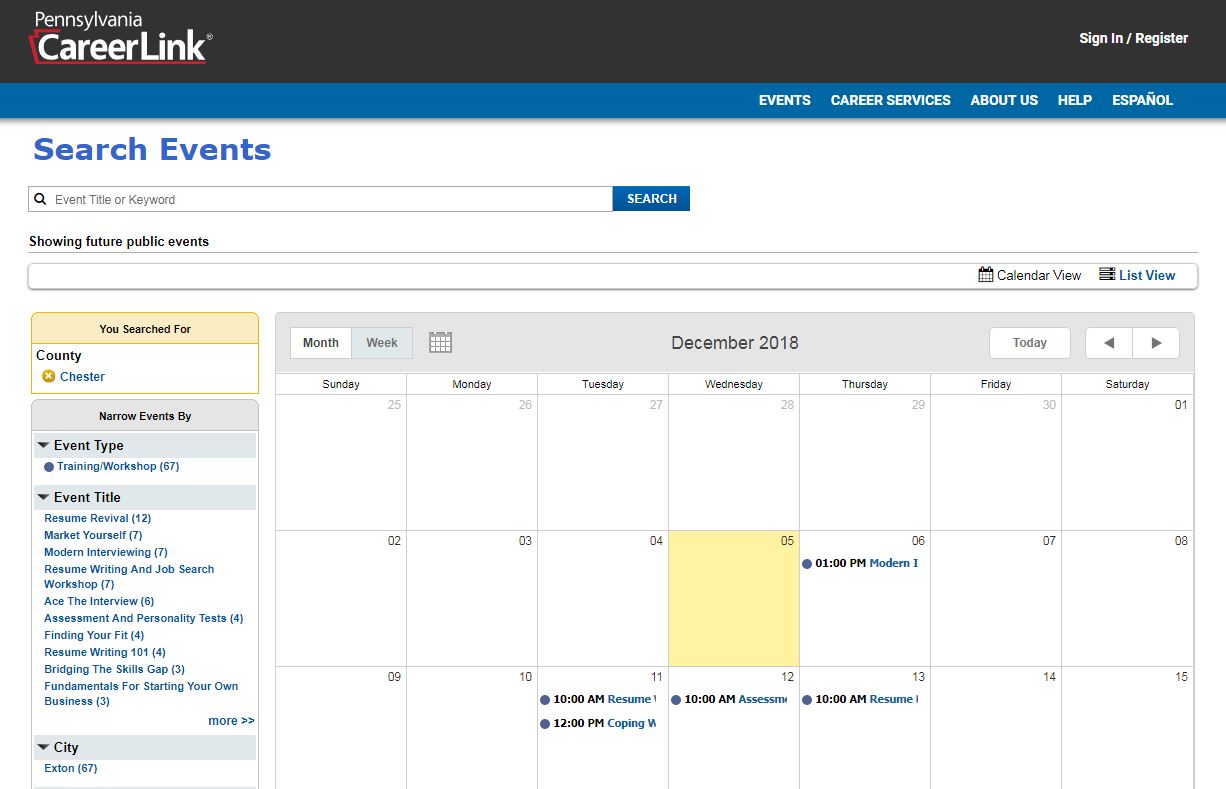Collapse the City section
The height and width of the screenshot is (789, 1226).
tap(44, 747)
